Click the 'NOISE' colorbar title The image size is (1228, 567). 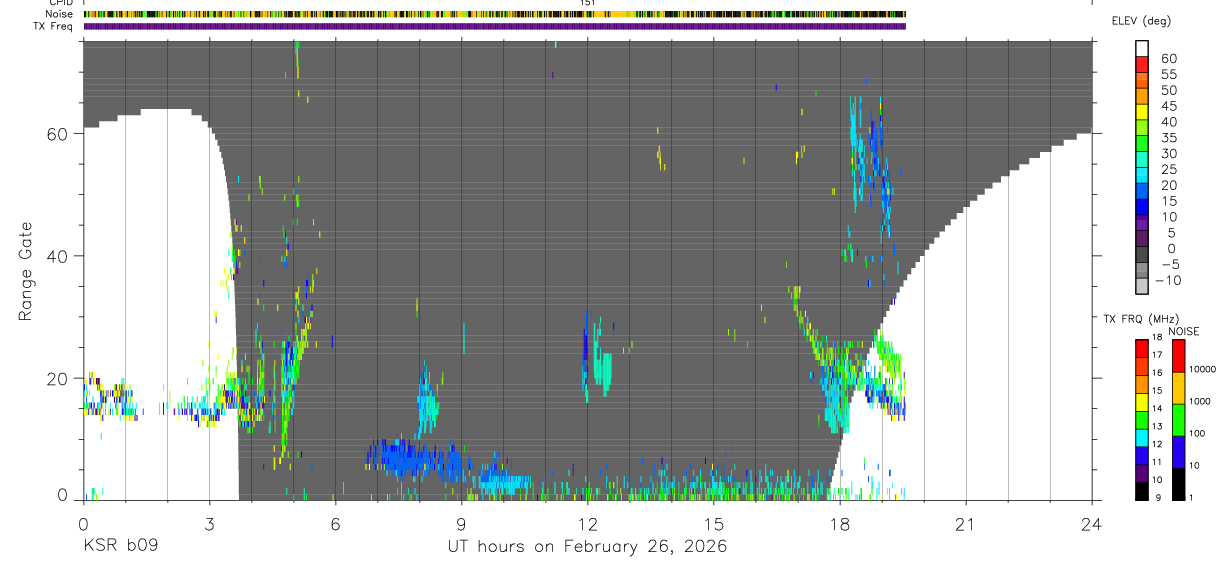pyautogui.click(x=1183, y=331)
